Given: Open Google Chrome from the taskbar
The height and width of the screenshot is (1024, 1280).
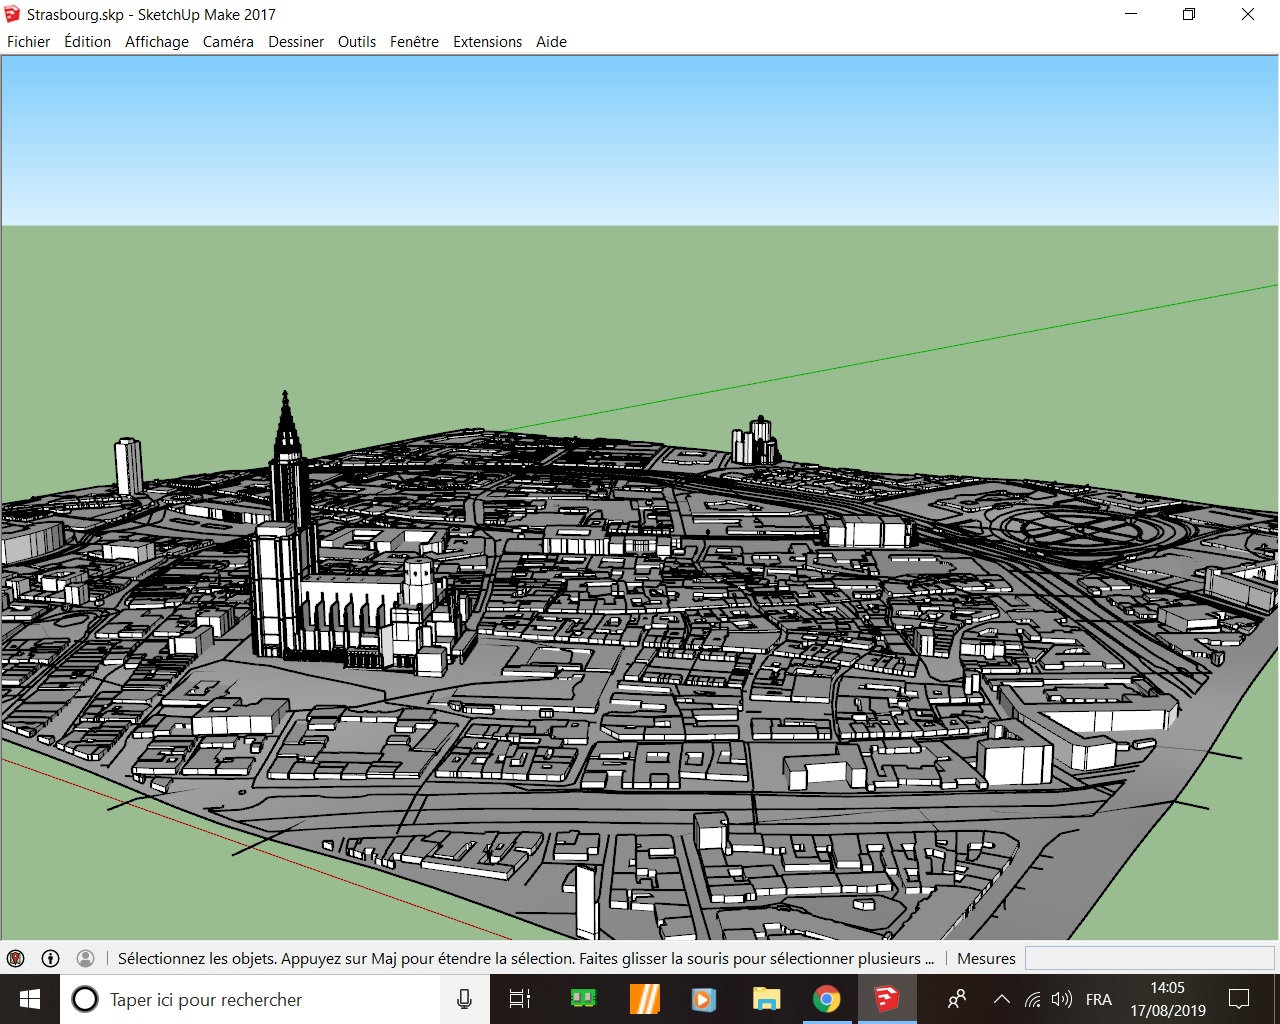Looking at the screenshot, I should click(x=826, y=999).
